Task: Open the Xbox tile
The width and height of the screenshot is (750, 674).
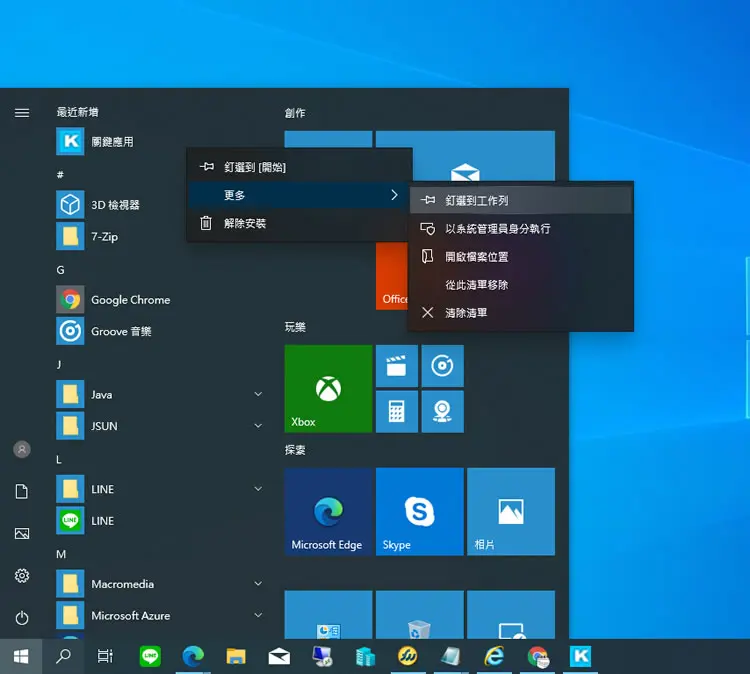Action: click(x=328, y=389)
